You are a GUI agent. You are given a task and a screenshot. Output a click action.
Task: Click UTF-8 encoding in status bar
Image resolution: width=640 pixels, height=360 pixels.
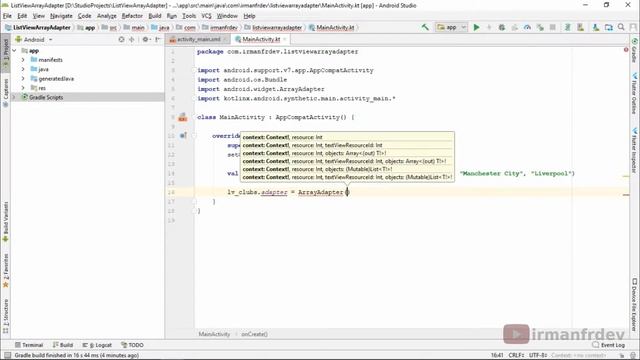click(538, 356)
